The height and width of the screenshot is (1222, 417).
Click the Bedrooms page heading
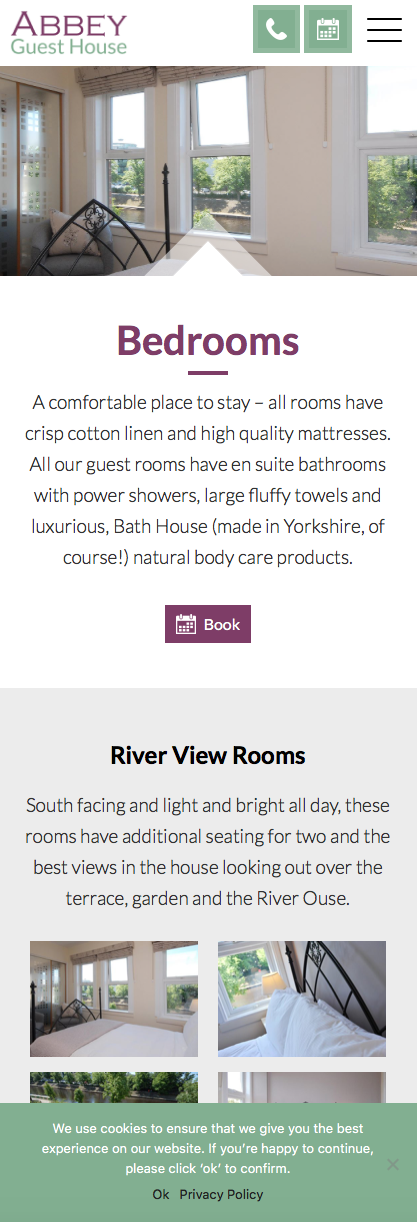click(208, 341)
